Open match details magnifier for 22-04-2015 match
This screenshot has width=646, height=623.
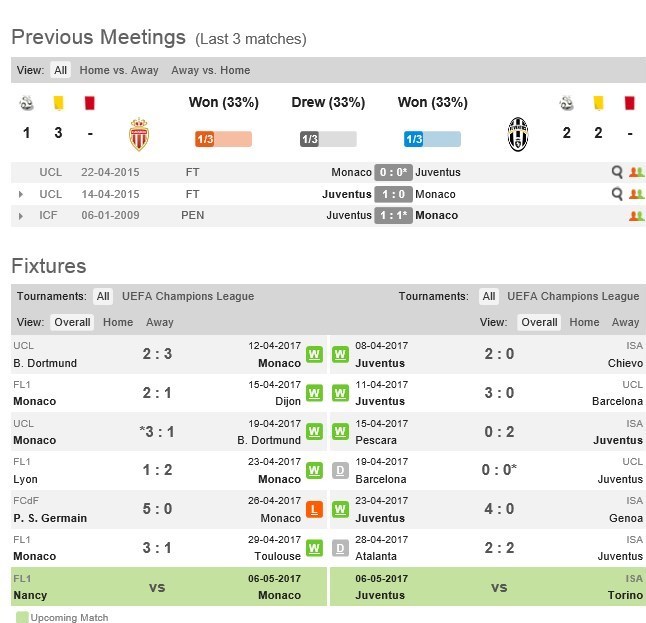coord(617,172)
